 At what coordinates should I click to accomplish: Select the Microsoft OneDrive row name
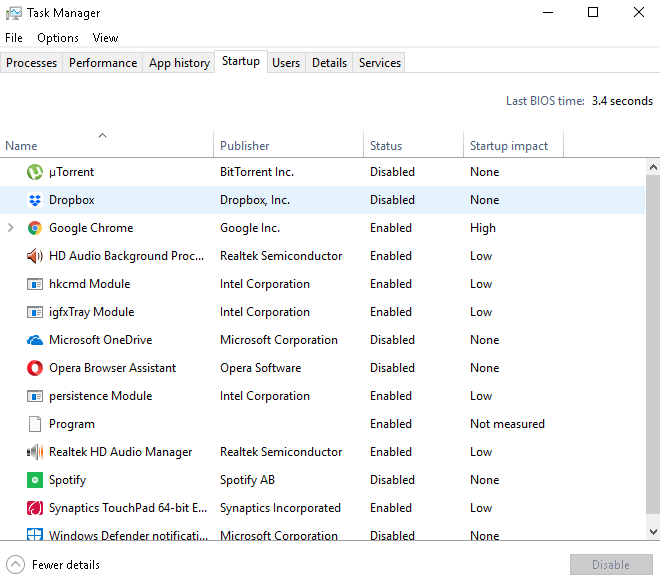tap(100, 340)
